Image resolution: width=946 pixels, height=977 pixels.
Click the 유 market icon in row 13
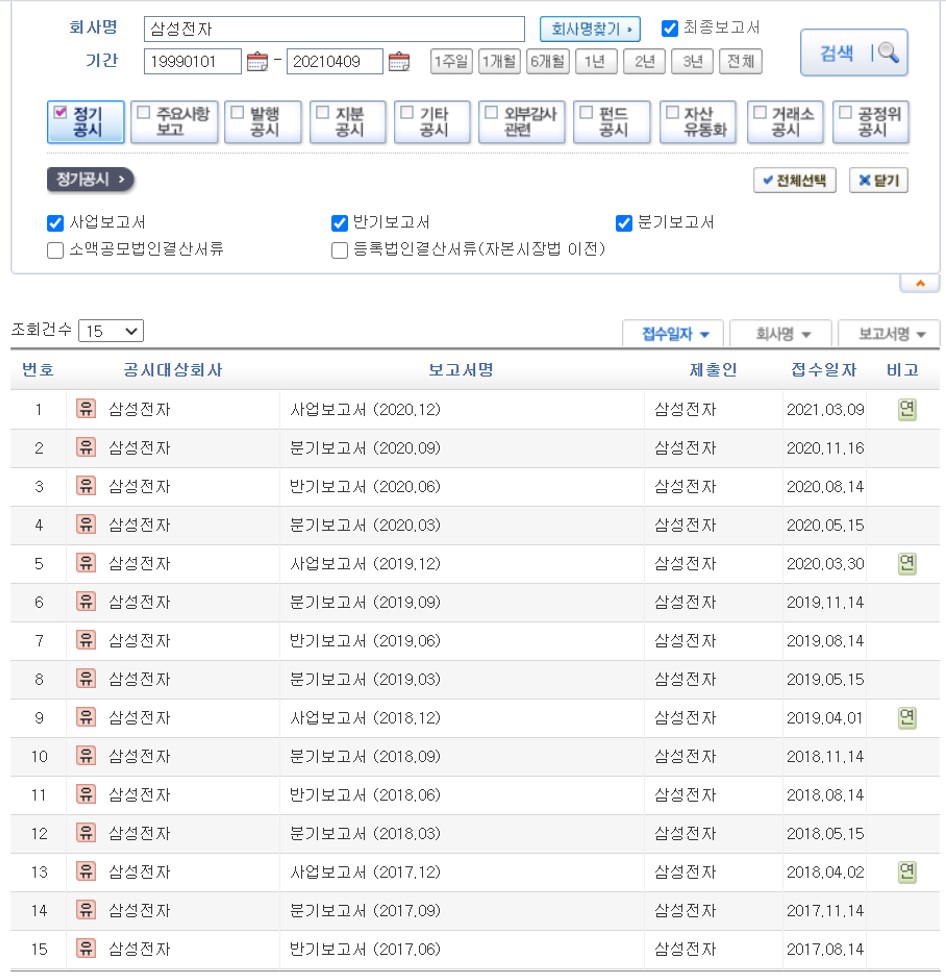point(86,872)
